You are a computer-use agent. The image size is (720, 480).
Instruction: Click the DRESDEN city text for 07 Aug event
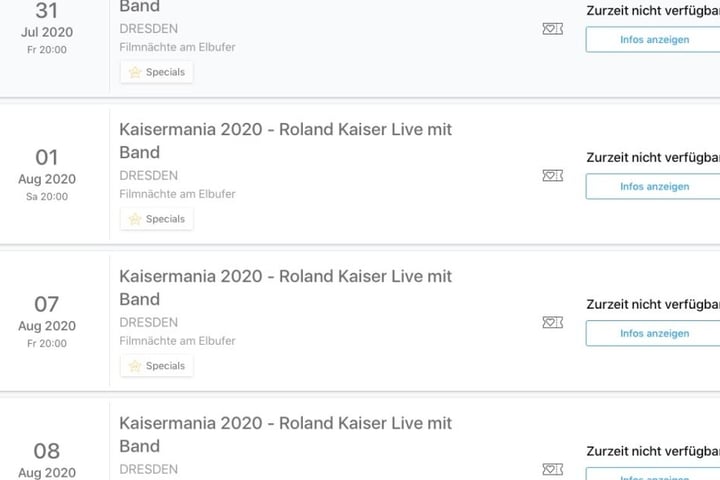tap(148, 322)
